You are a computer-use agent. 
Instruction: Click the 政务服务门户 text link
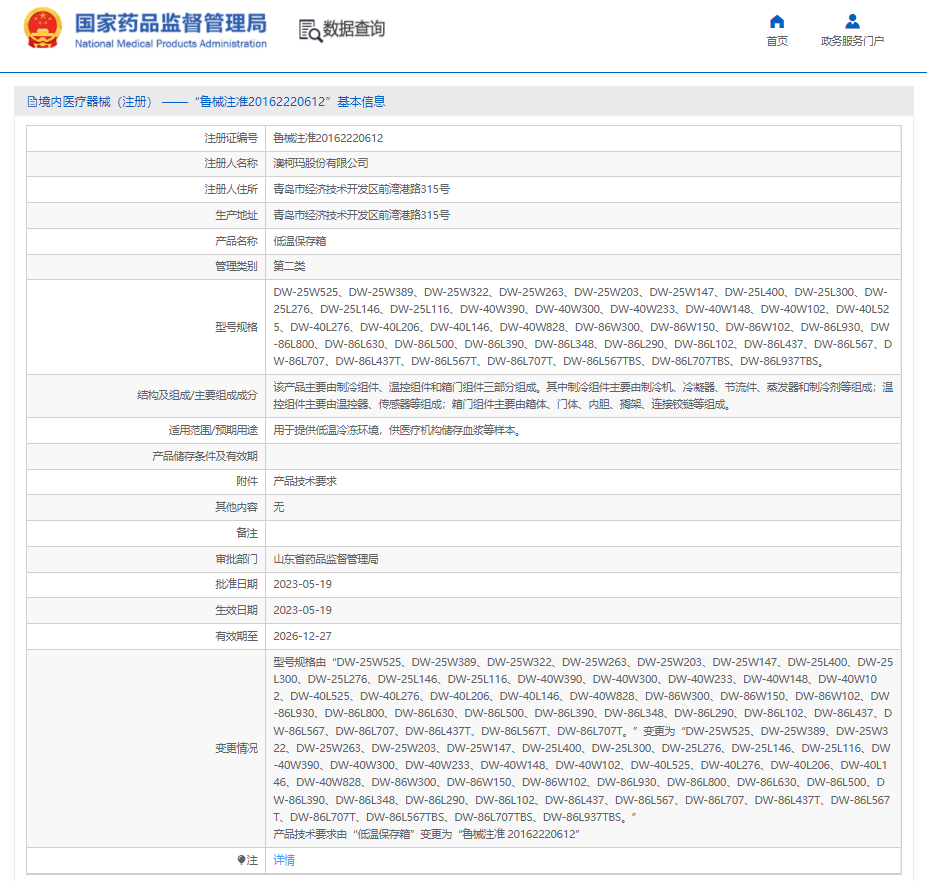(x=851, y=40)
